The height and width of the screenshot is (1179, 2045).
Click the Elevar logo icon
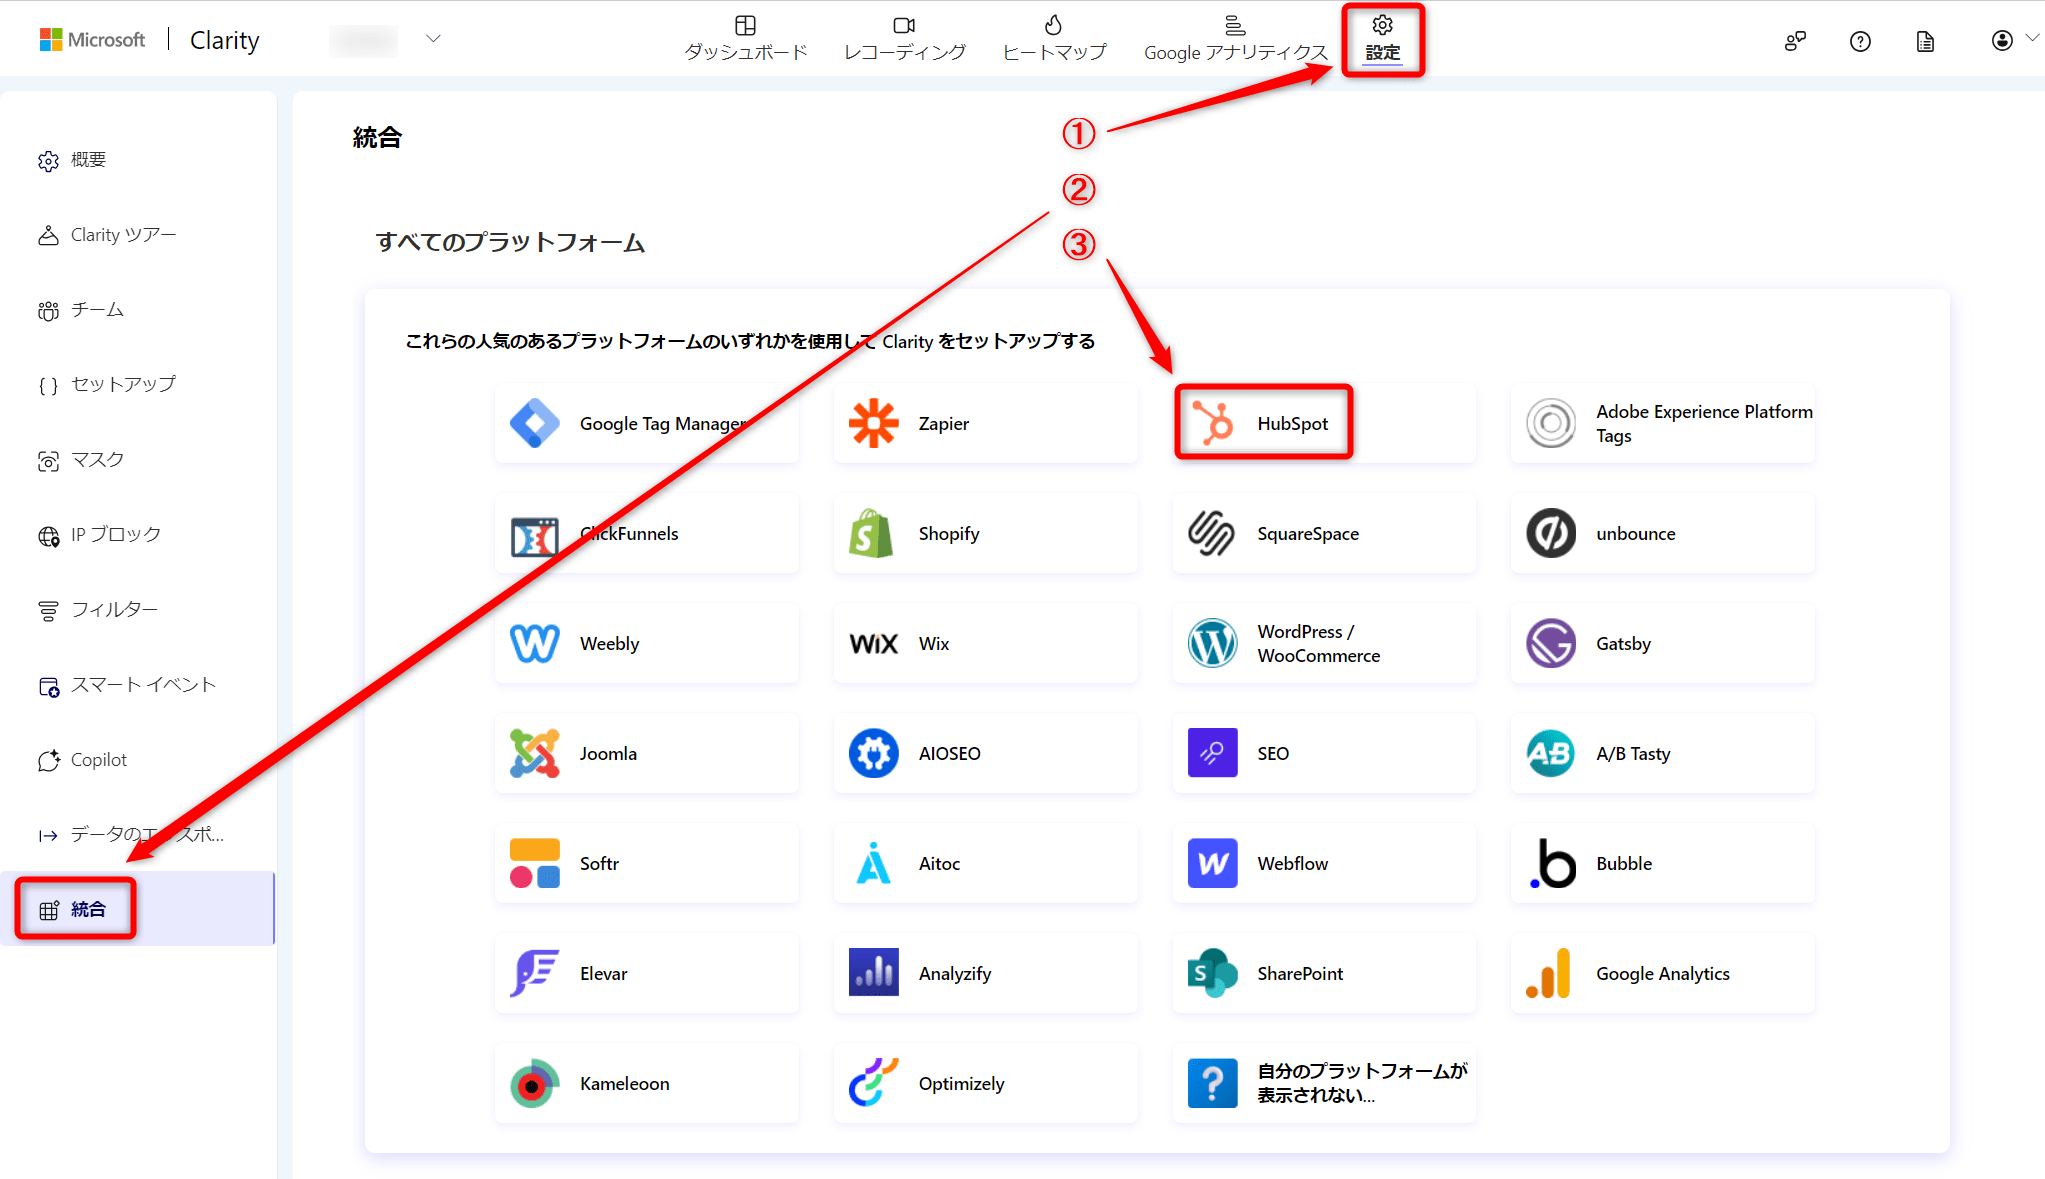point(535,973)
